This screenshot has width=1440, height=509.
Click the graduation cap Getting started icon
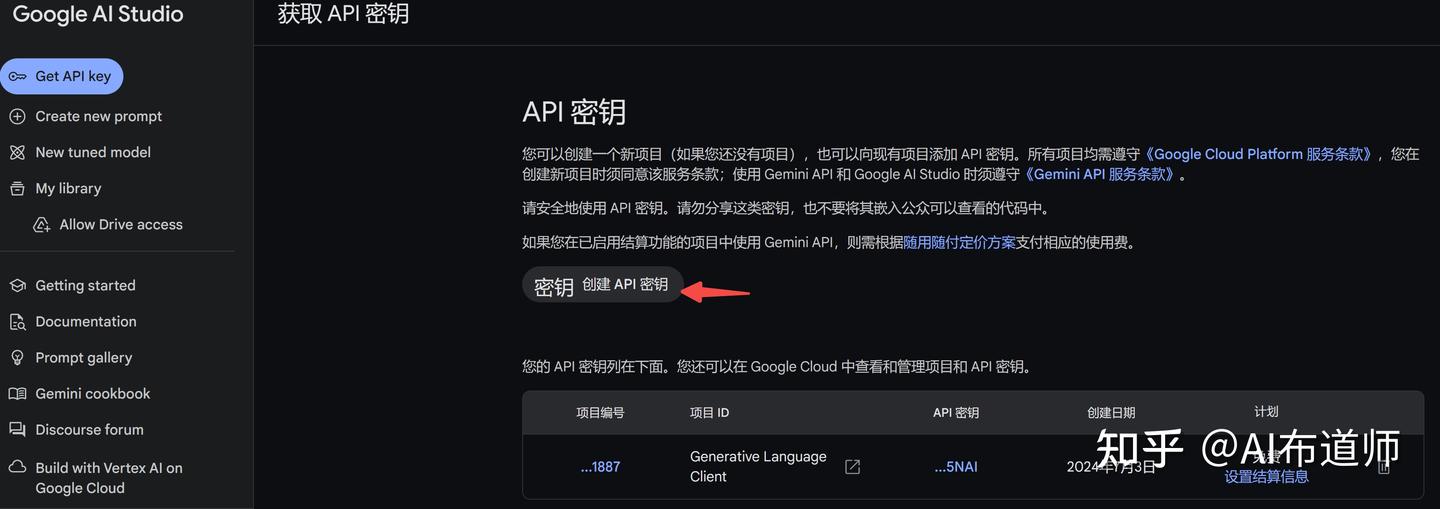(17, 285)
